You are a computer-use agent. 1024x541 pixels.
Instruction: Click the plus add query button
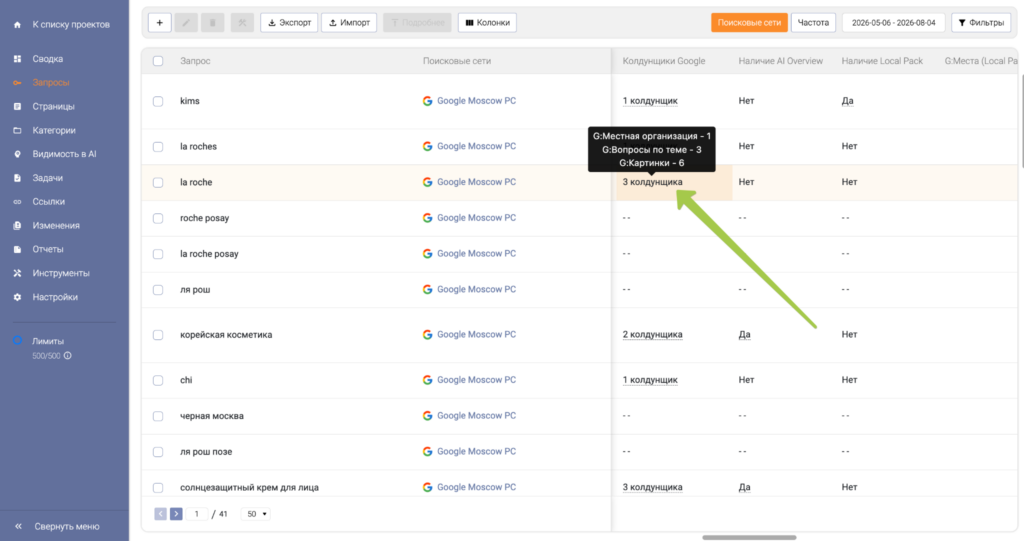159,23
